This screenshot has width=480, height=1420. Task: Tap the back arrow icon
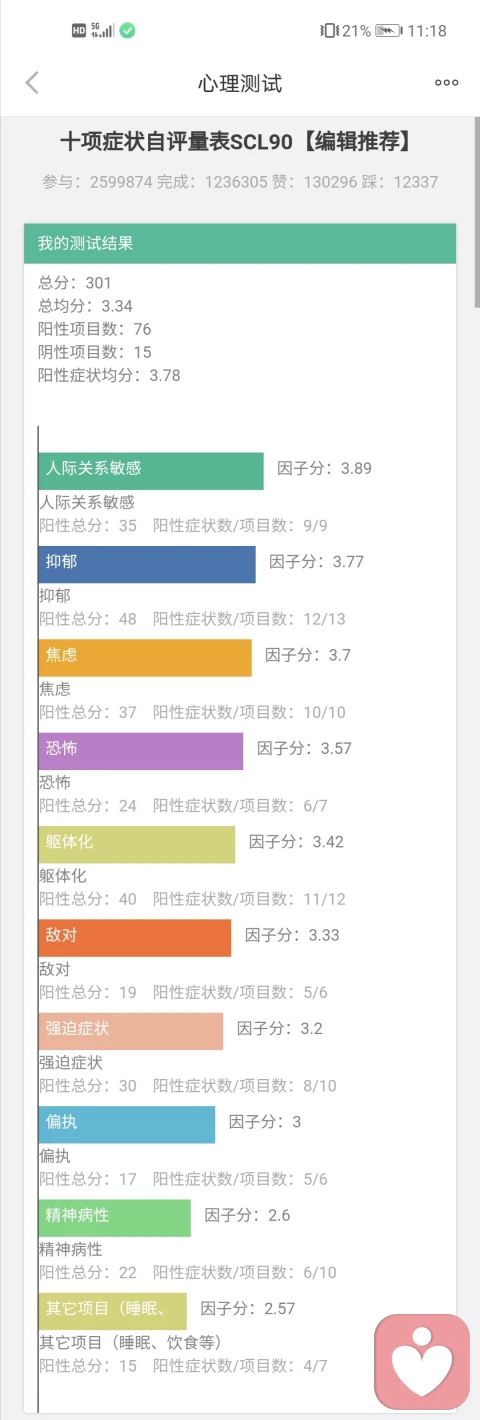coord(32,83)
